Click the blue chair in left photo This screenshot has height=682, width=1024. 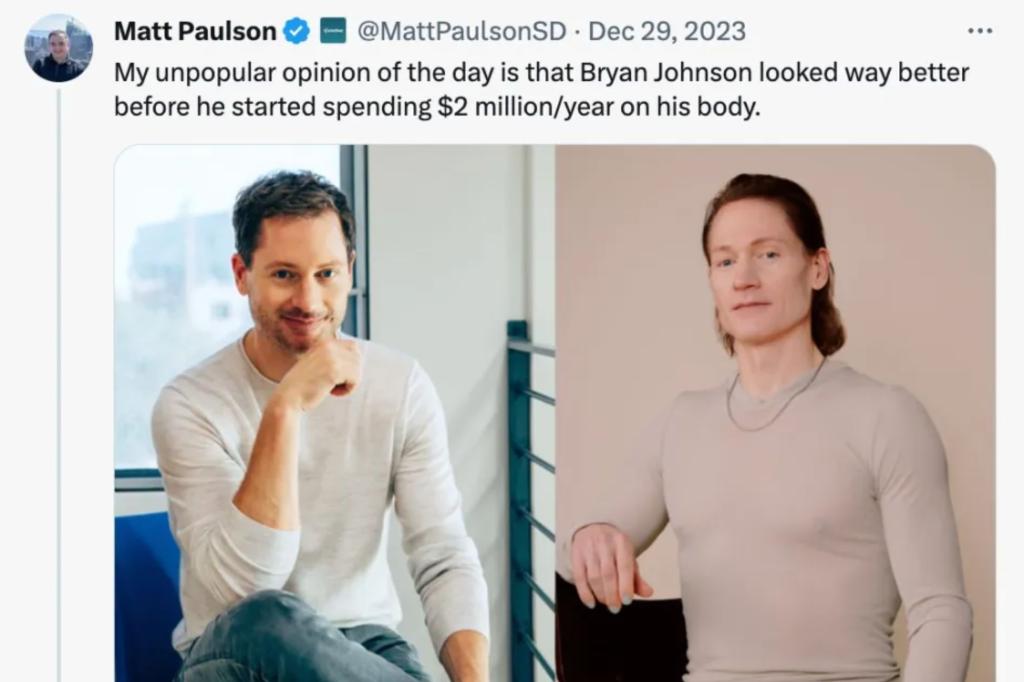pyautogui.click(x=149, y=594)
